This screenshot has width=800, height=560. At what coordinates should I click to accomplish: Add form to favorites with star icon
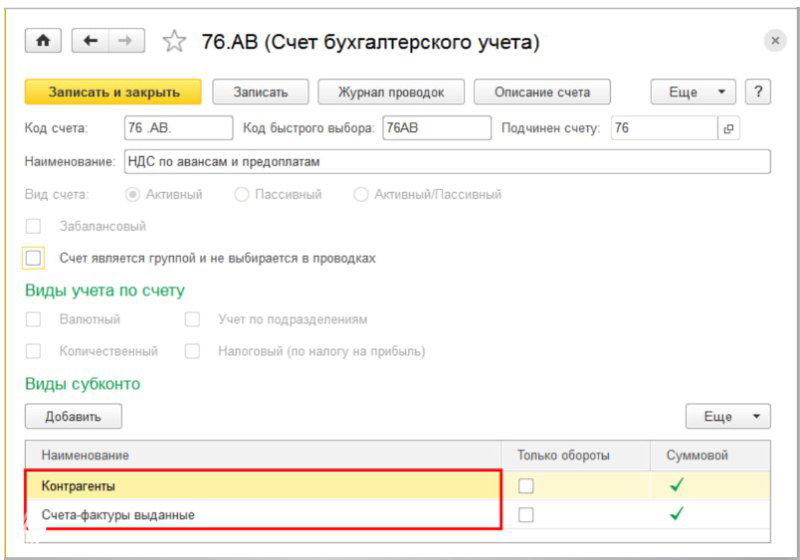173,42
